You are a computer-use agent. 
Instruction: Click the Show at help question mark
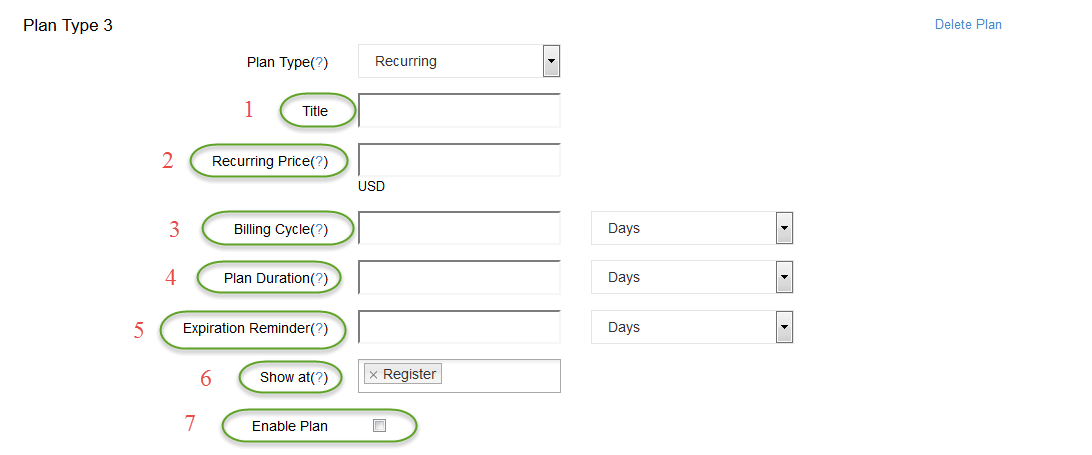coord(318,378)
